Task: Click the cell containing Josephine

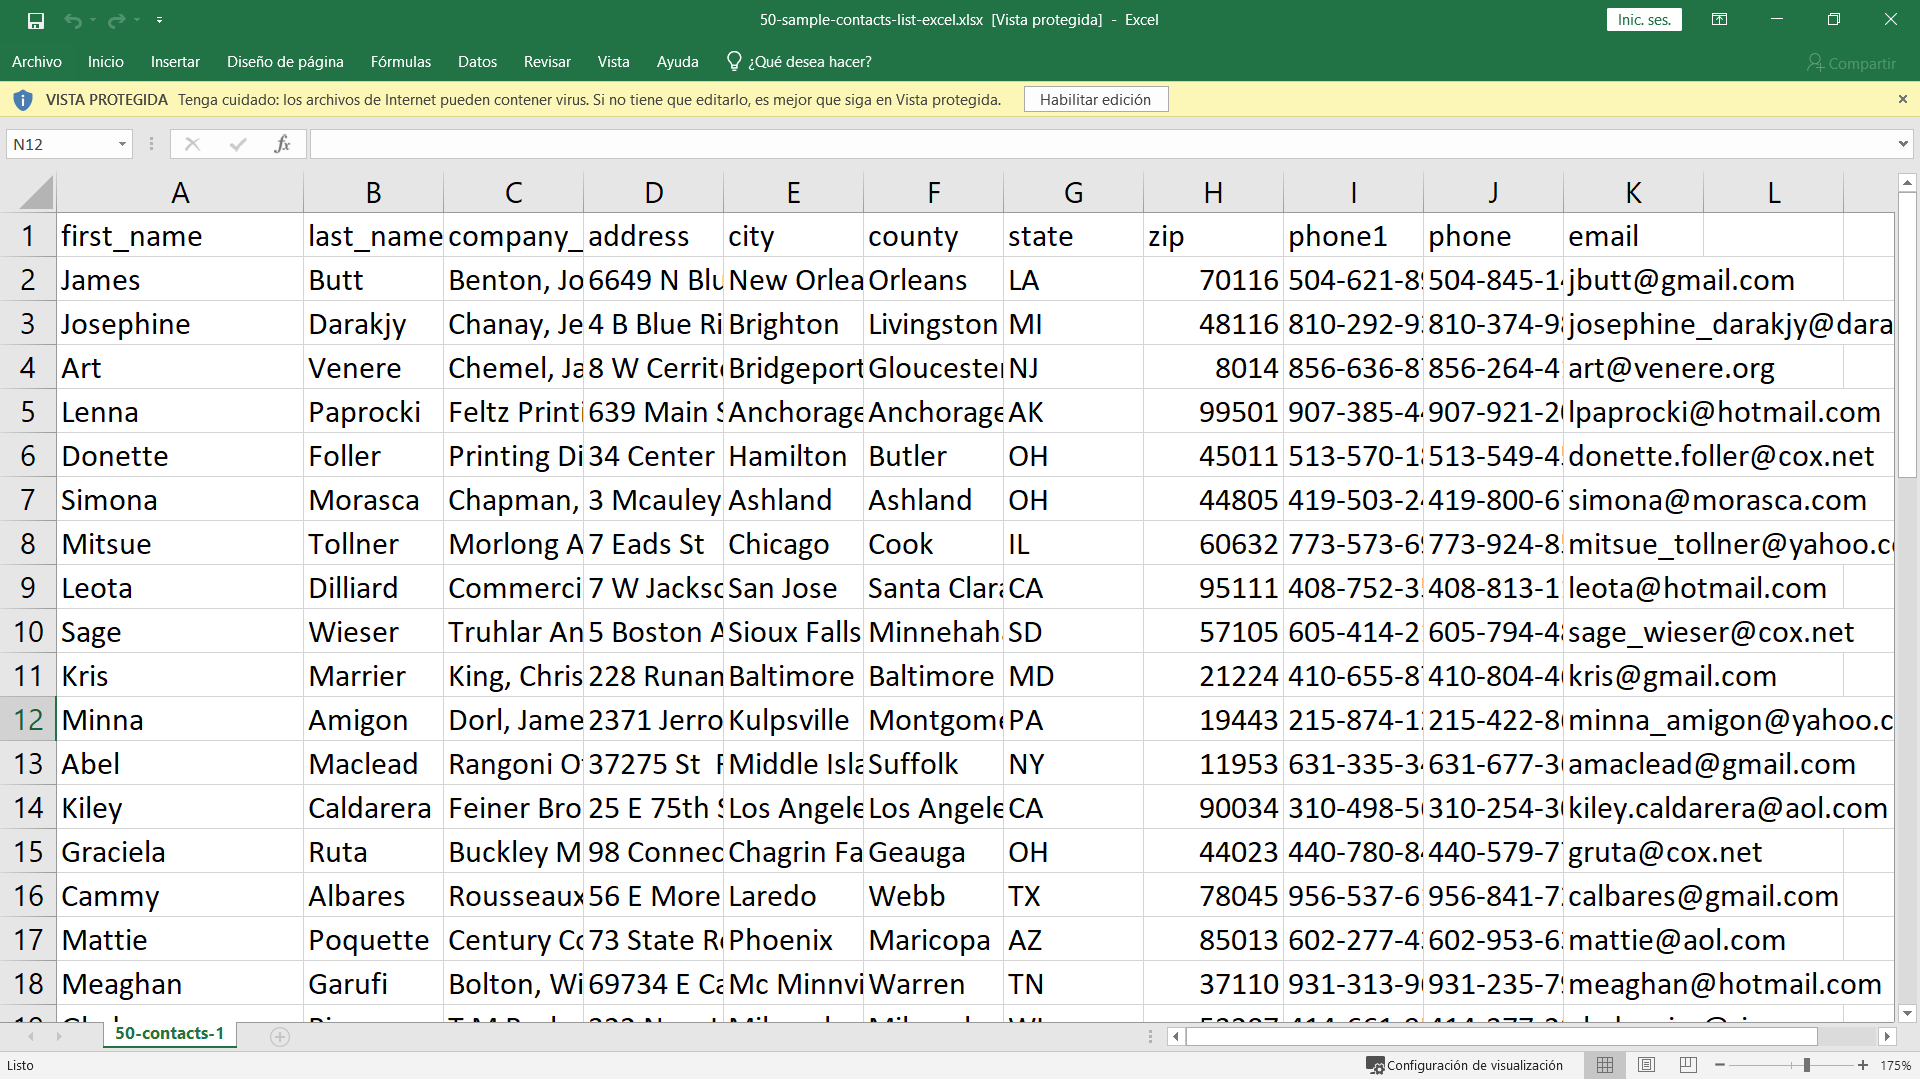Action: [x=180, y=324]
